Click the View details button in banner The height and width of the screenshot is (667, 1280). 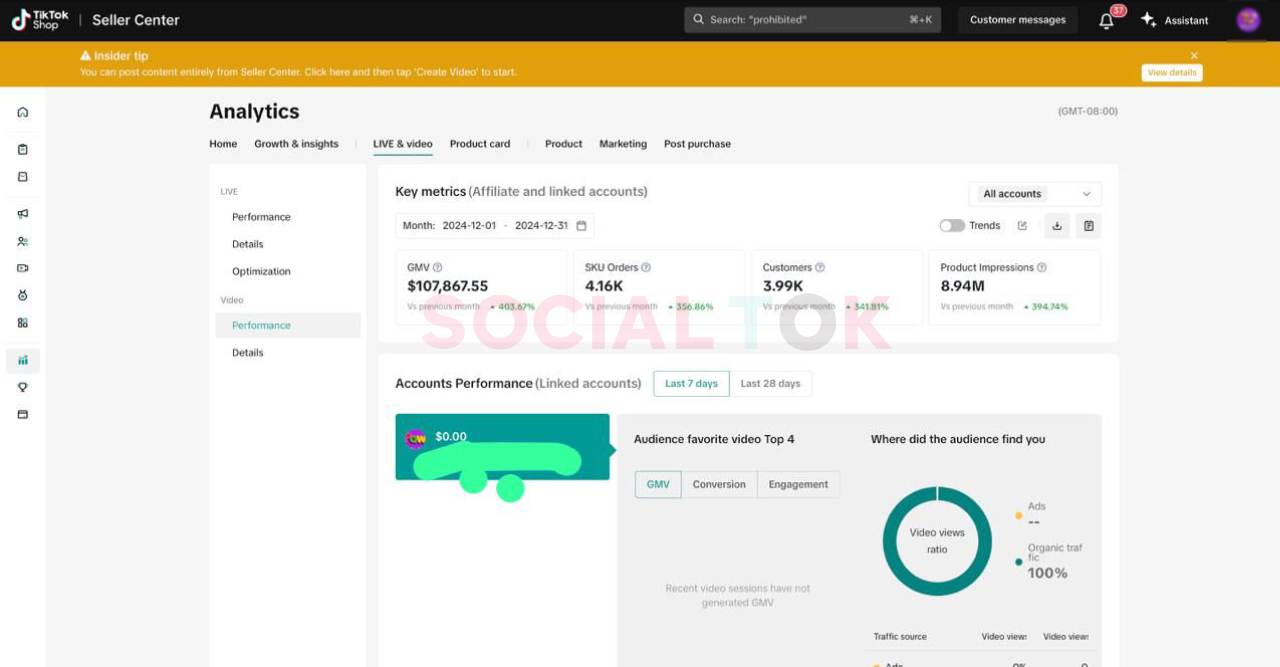click(x=1171, y=73)
